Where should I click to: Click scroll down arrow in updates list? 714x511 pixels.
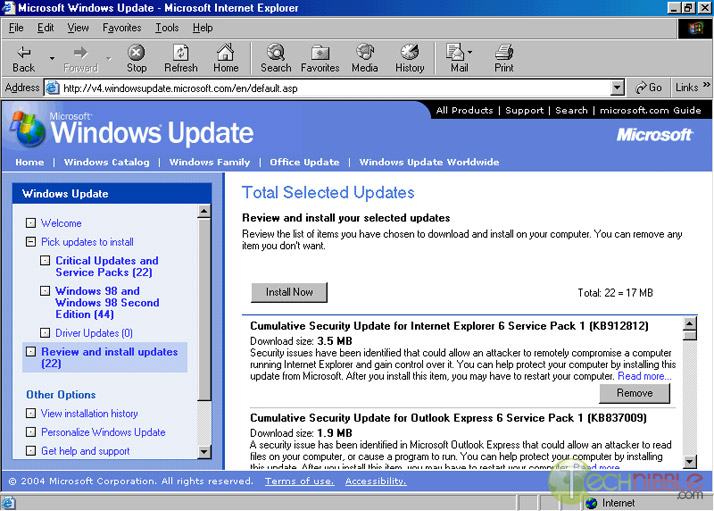pyautogui.click(x=690, y=461)
